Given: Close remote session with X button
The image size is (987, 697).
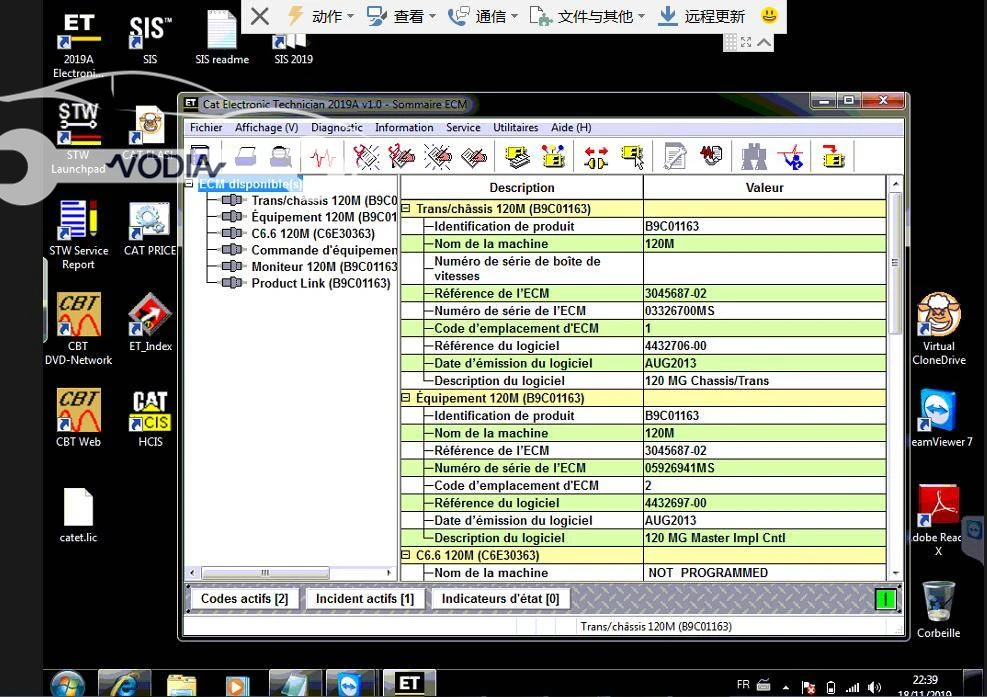Looking at the screenshot, I should click(259, 16).
